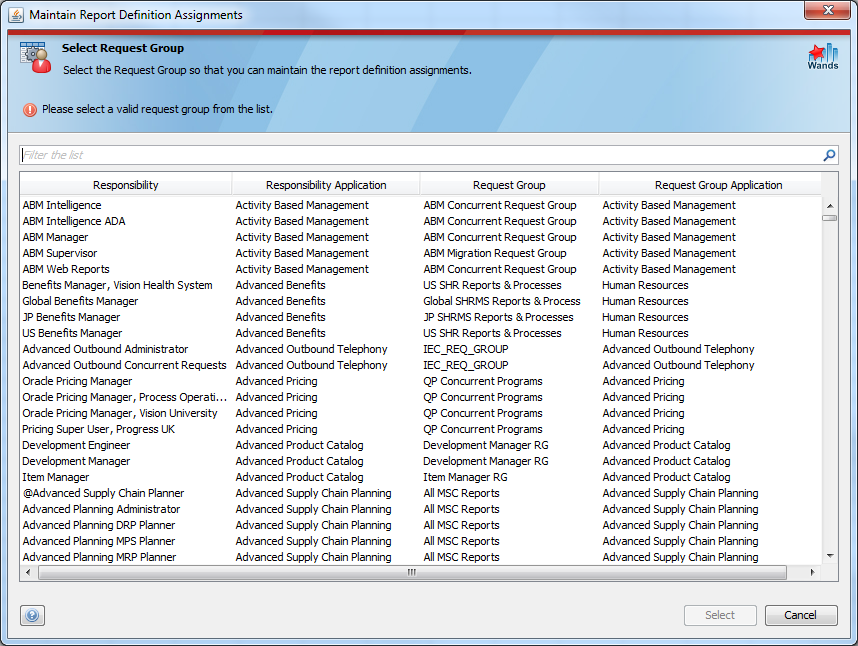858x646 pixels.
Task: Select the Advanced Planning MPS Planner row
Action: click(420, 541)
